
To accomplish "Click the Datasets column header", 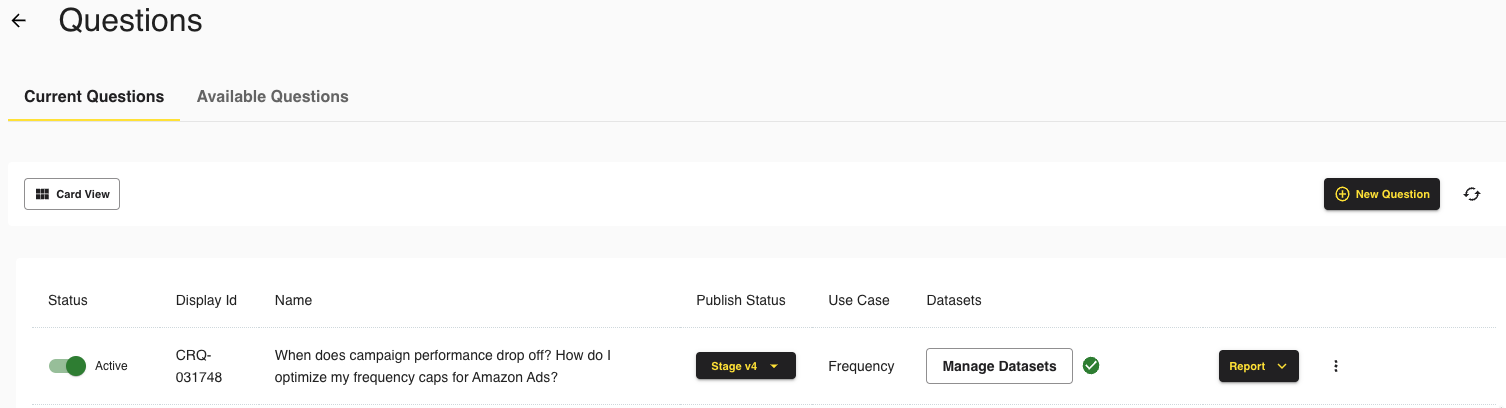I will [953, 300].
